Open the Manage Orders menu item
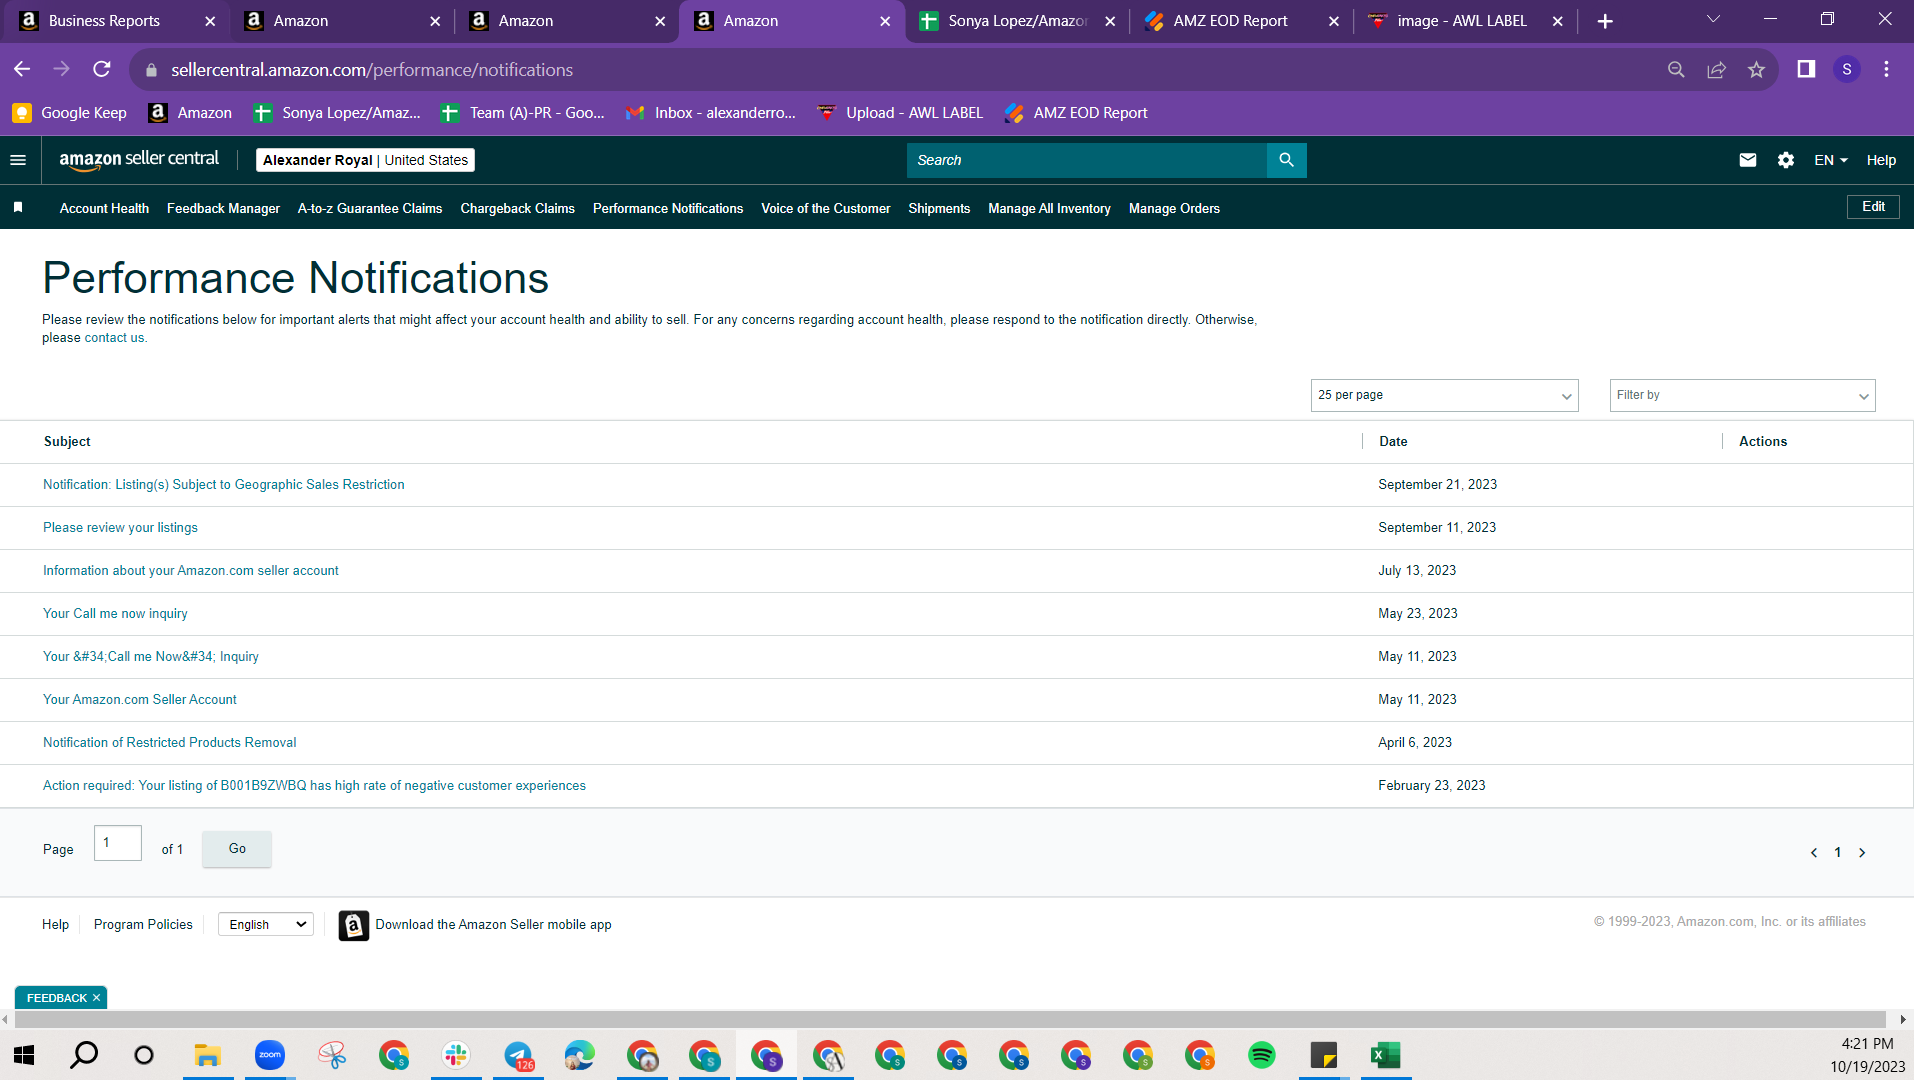Image resolution: width=1914 pixels, height=1080 pixels. click(x=1174, y=208)
